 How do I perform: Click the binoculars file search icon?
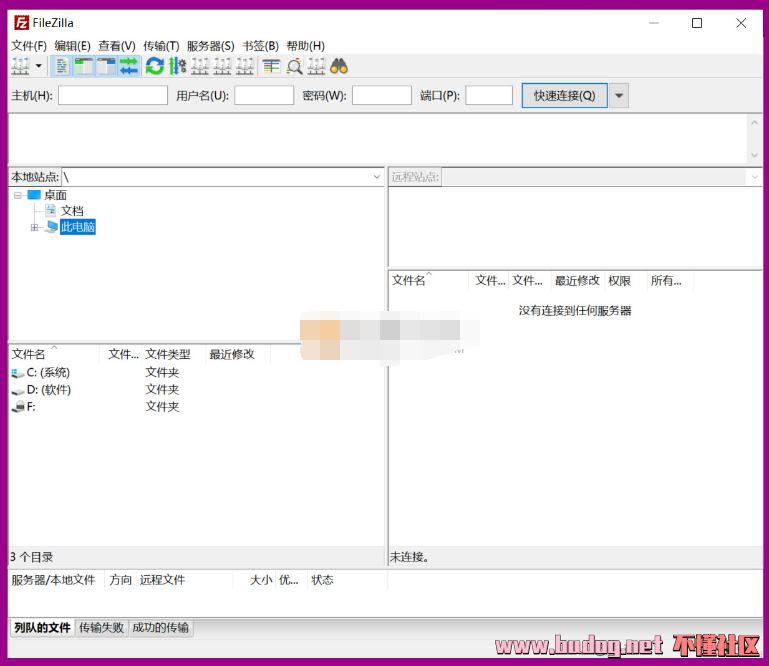(339, 66)
